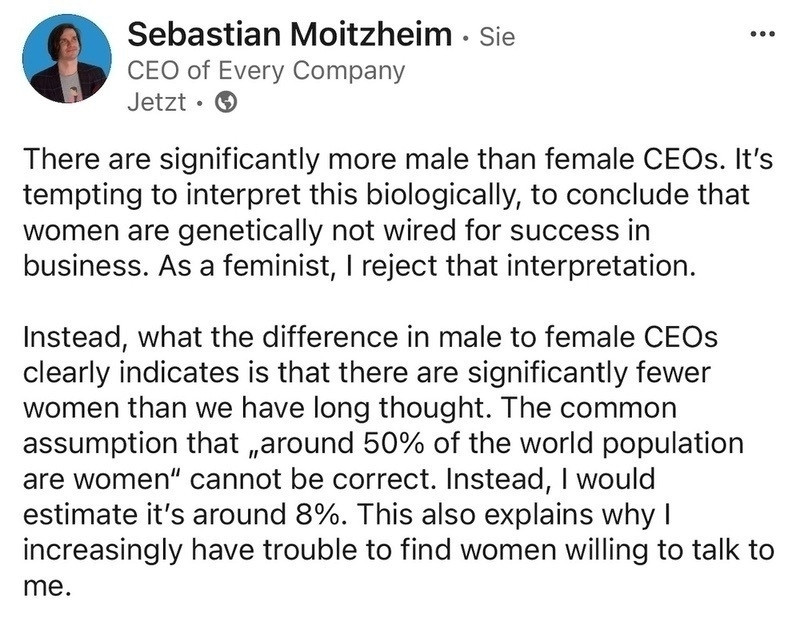Open Sebastian Moitzheim's profile photo
The image size is (800, 618).
(66, 59)
